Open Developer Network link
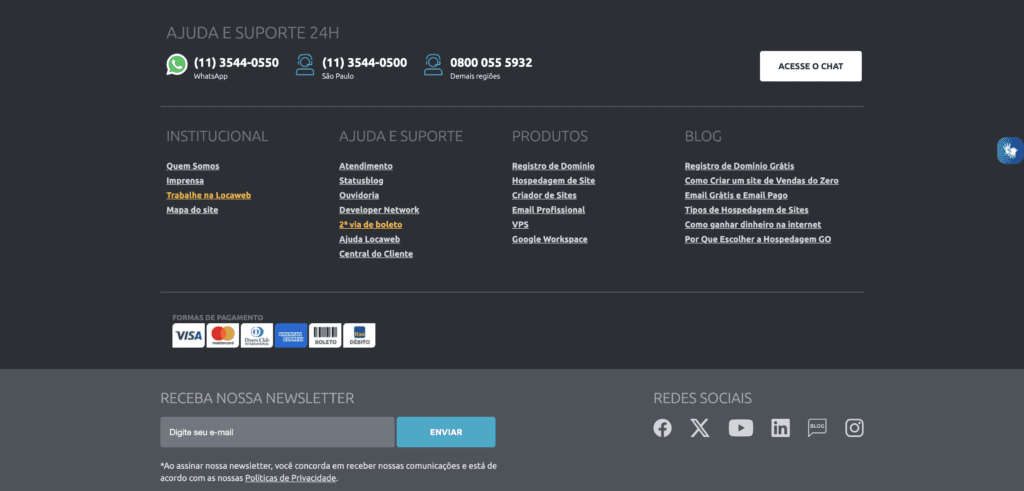Viewport: 1024px width, 491px height. 379,210
